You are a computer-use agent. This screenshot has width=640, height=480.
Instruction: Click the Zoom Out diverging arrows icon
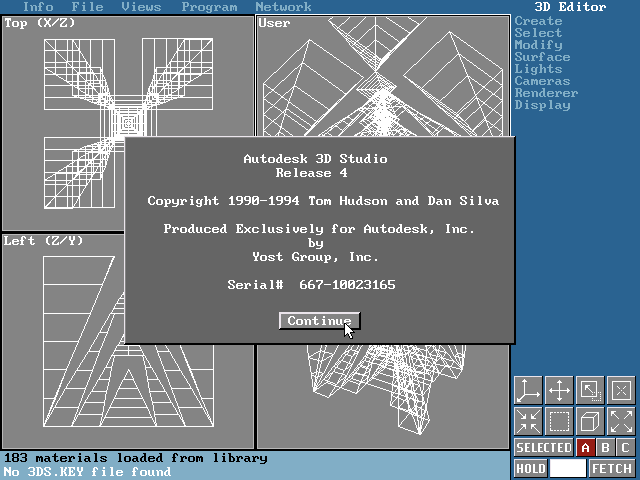(621, 421)
